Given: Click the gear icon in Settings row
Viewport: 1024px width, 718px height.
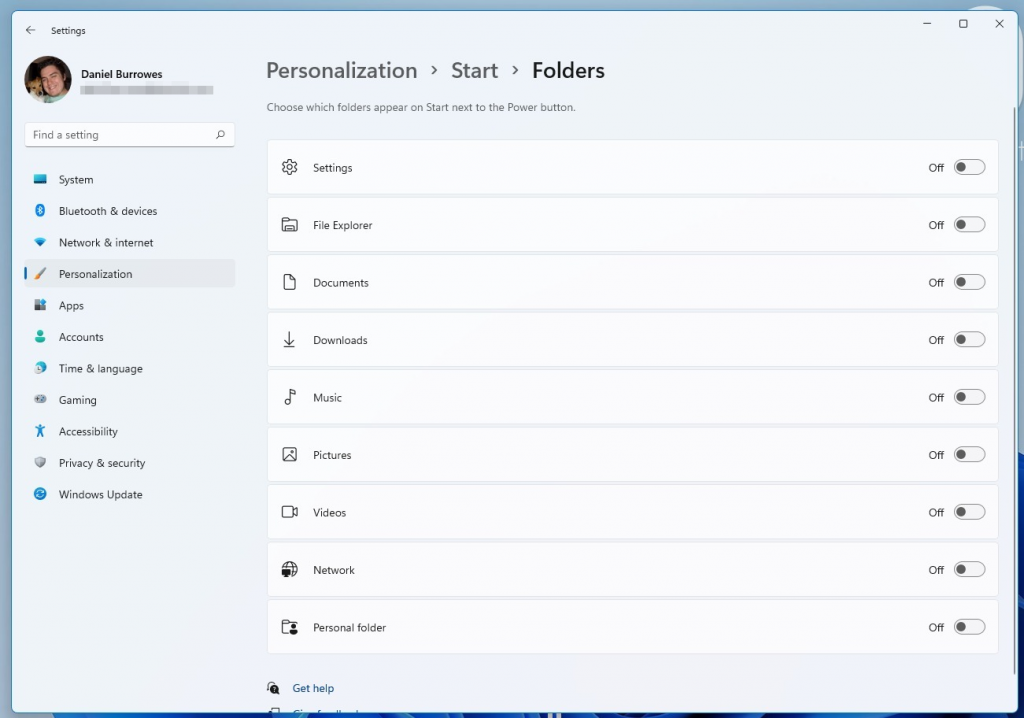Looking at the screenshot, I should (289, 167).
